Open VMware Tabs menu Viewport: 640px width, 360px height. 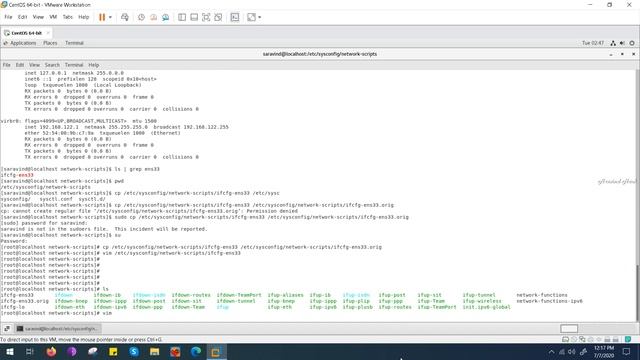[x=67, y=17]
